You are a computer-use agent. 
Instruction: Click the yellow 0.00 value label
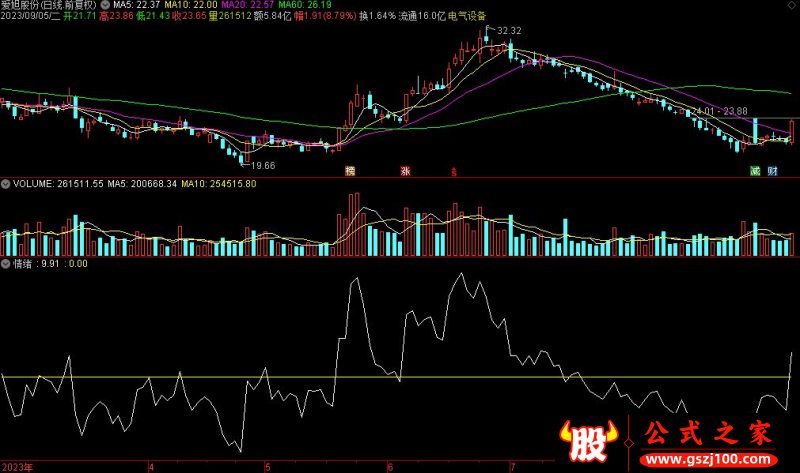(78, 264)
